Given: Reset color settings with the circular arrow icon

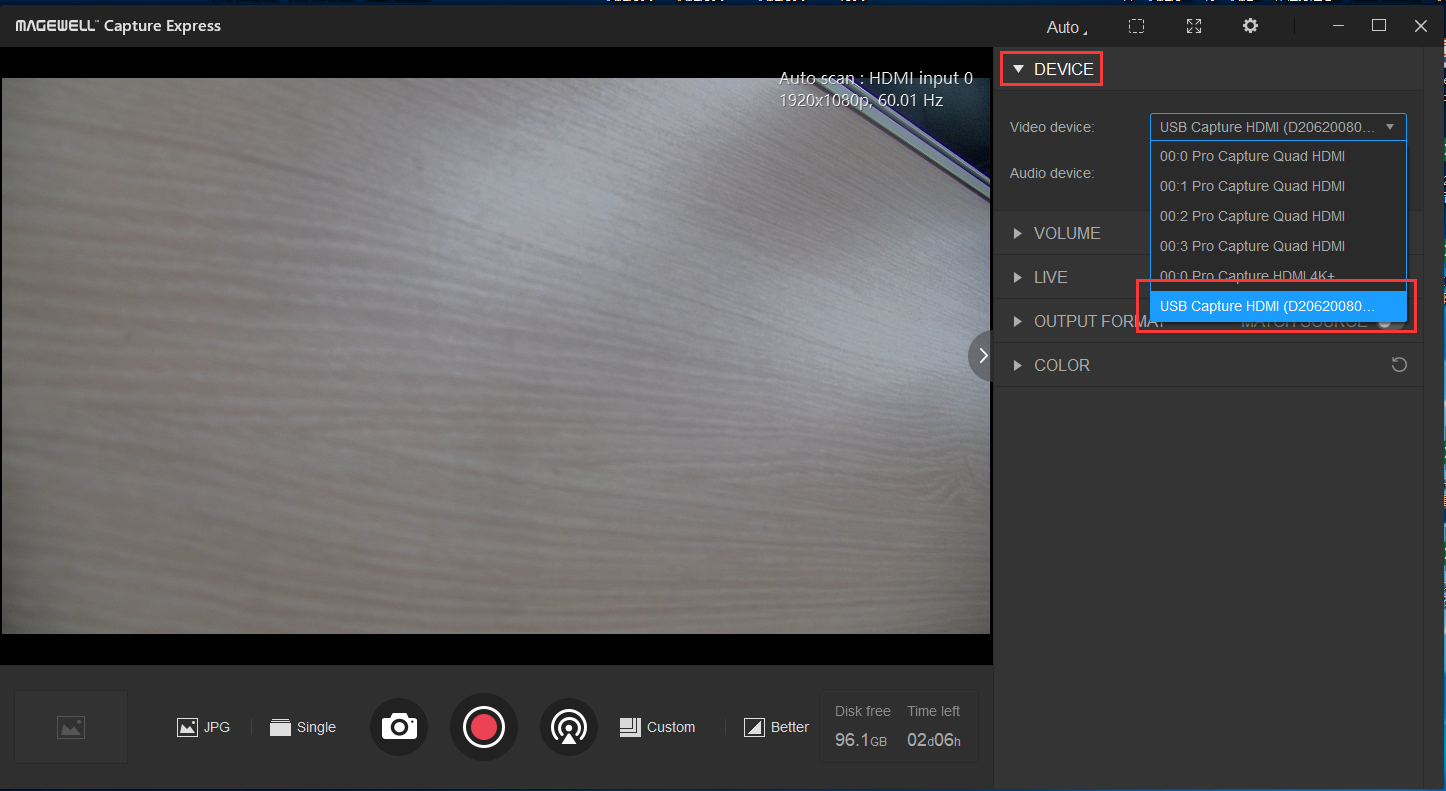Looking at the screenshot, I should [x=1399, y=365].
